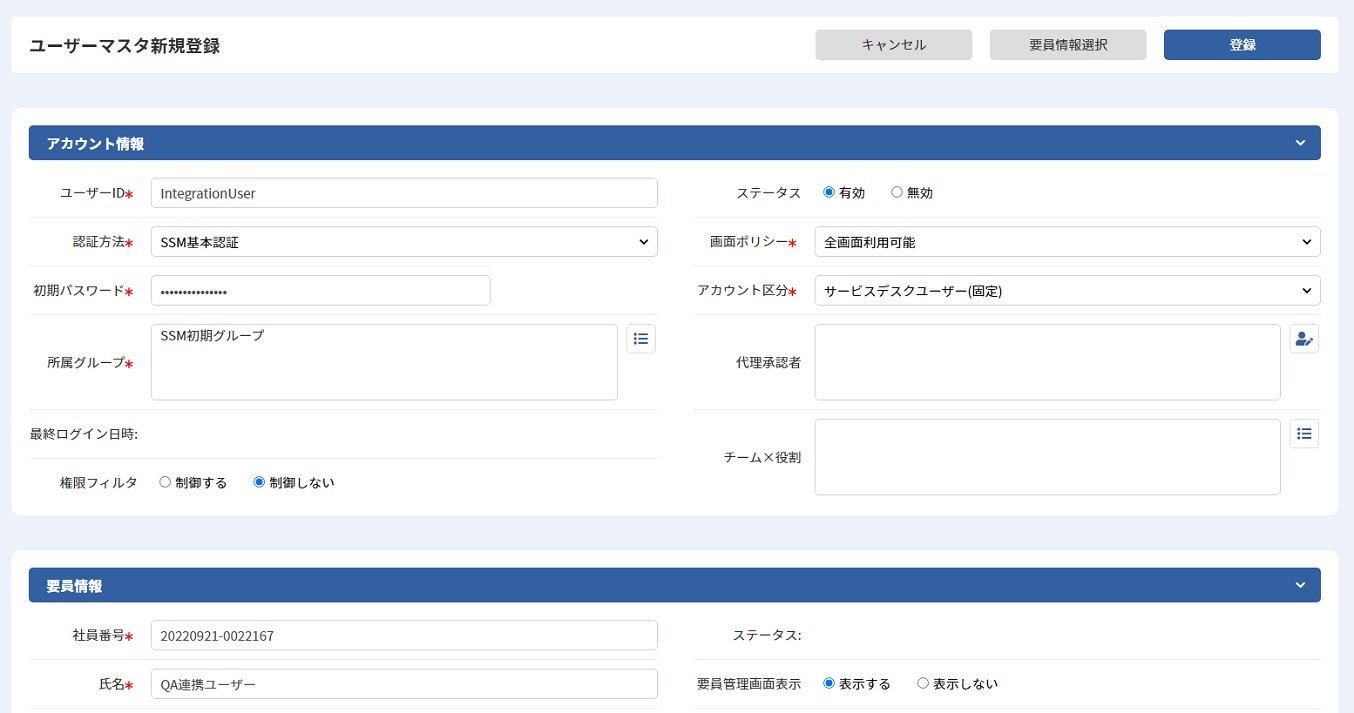Viewport: 1354px width, 713px height.
Task: Click the 代理承認者 text area
Action: (x=1048, y=362)
